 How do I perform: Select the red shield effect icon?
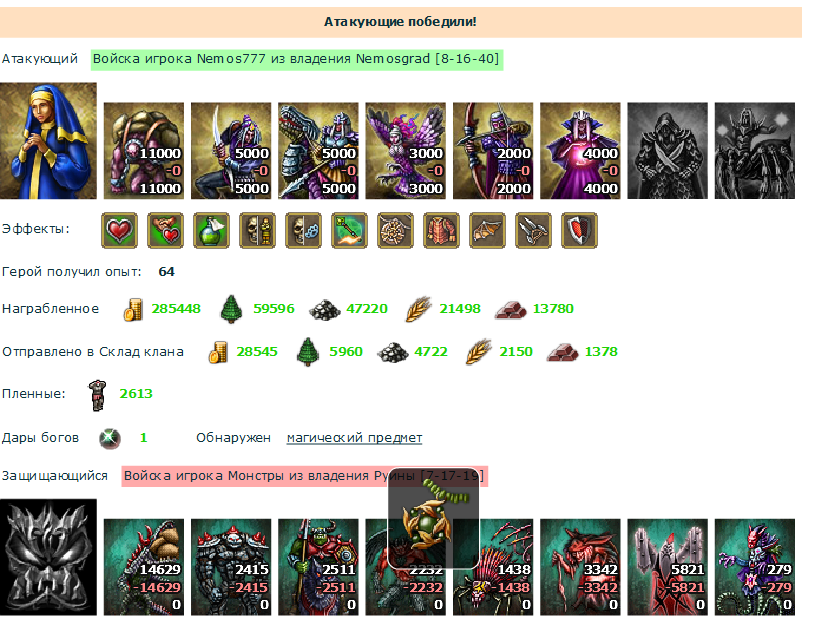pos(579,230)
